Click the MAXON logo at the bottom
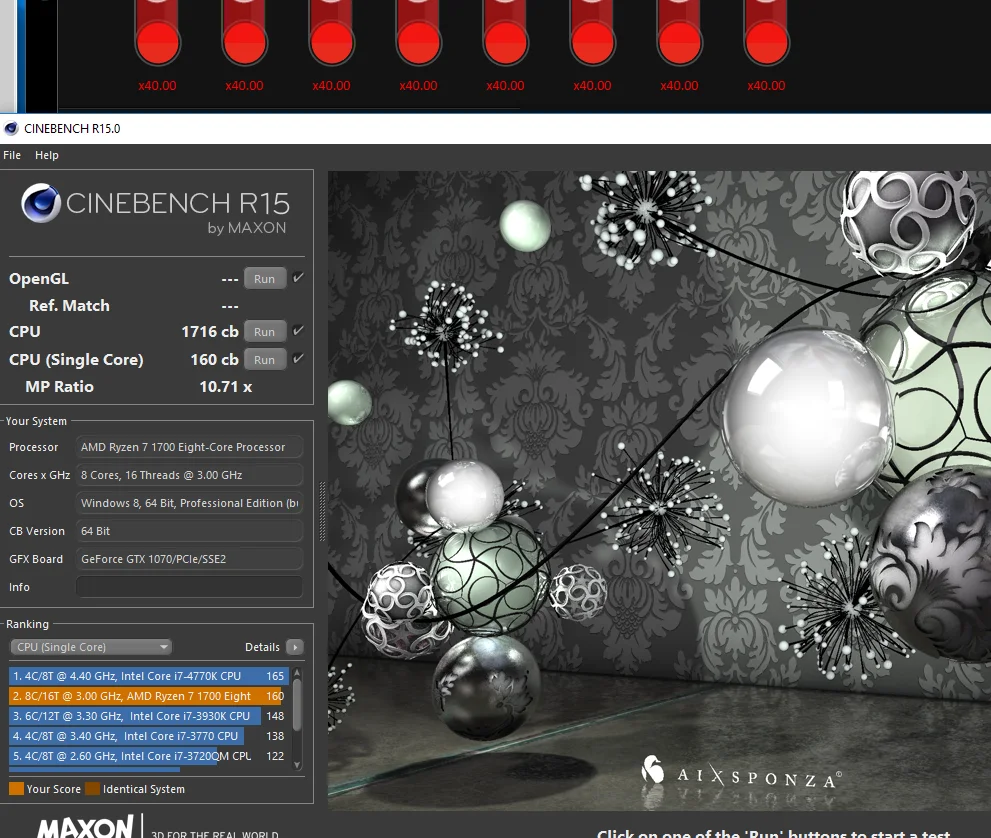Screen dimensions: 991x838 pos(85,827)
